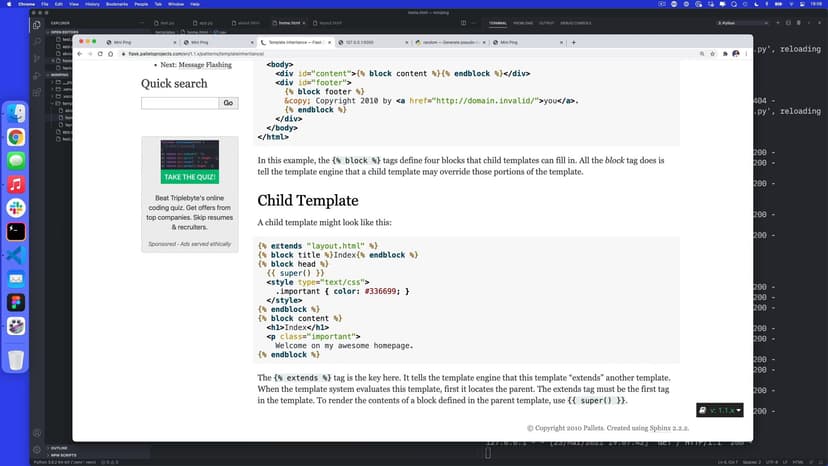Switch to the Problems panel tab
828x466 pixels.
[x=523, y=21]
